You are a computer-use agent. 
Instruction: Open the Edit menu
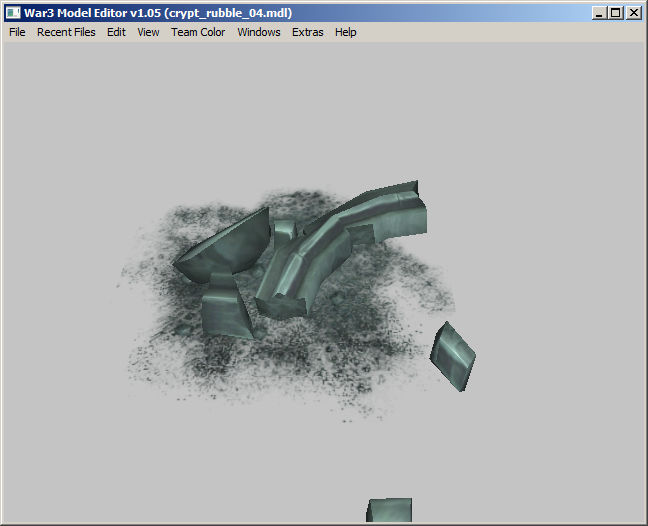coord(116,32)
